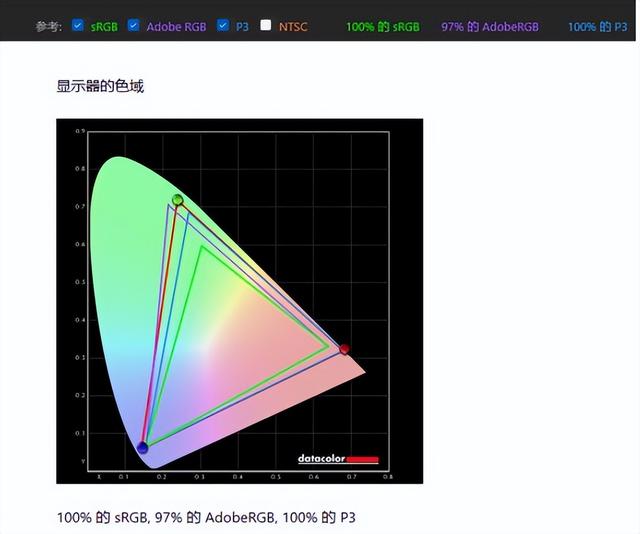Click the gamut summary caption below chart

(x=206, y=518)
